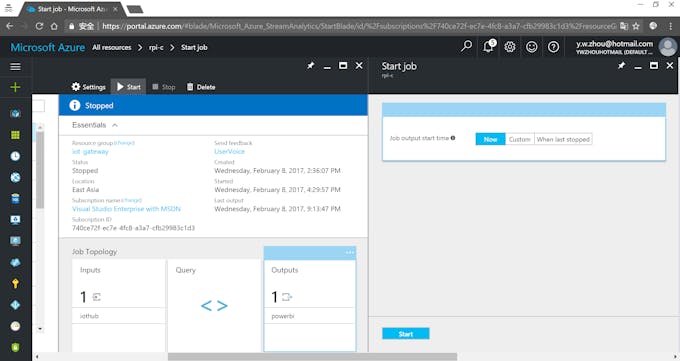Open the Chrome three-dot menu
This screenshot has height=361, width=680.
(x=670, y=26)
